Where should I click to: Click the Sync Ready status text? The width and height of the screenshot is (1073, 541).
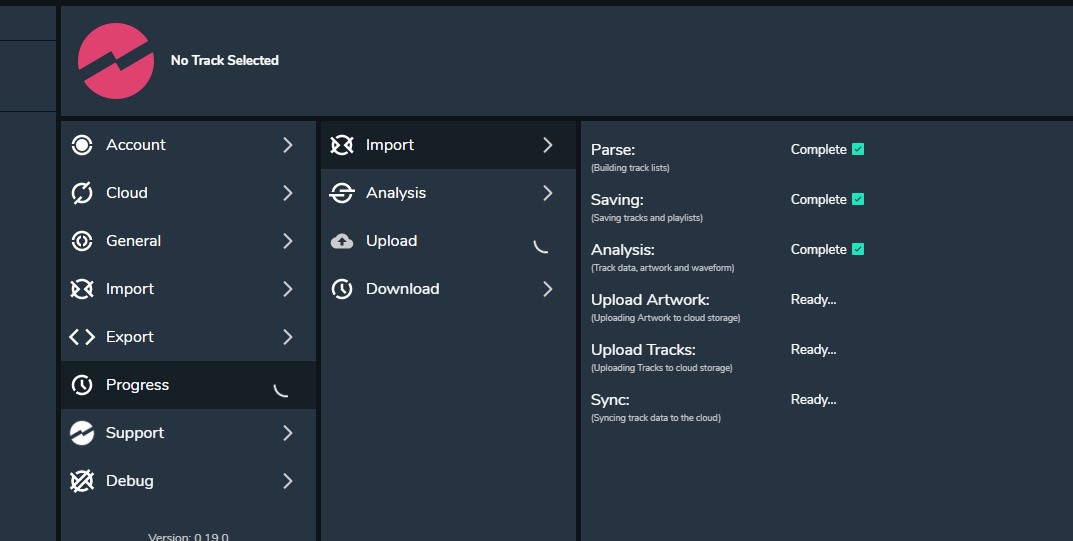pyautogui.click(x=813, y=400)
